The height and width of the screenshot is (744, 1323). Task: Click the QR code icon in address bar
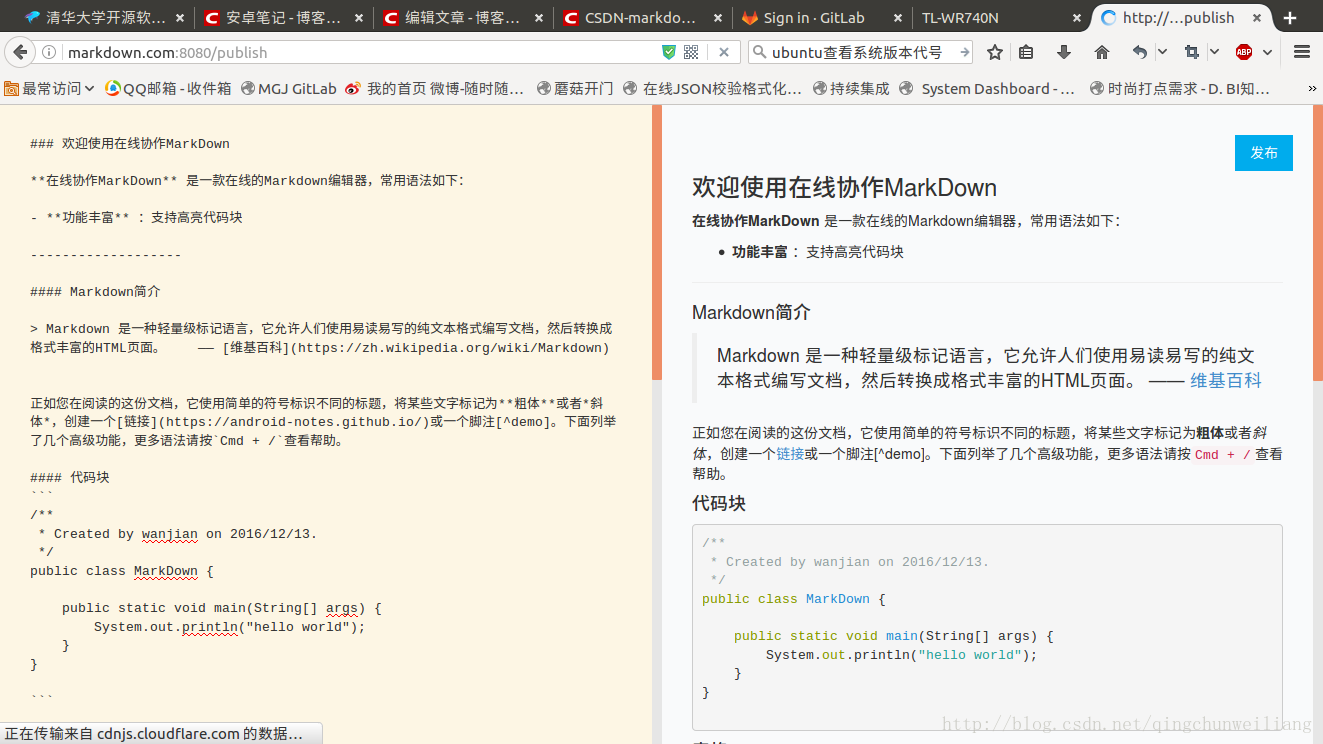tap(691, 52)
